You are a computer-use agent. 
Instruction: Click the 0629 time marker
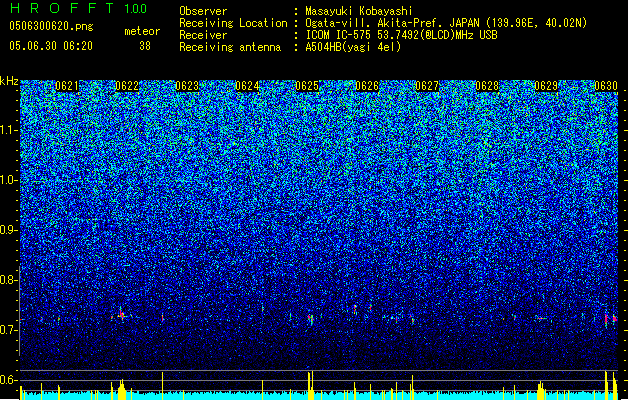pyautogui.click(x=546, y=86)
